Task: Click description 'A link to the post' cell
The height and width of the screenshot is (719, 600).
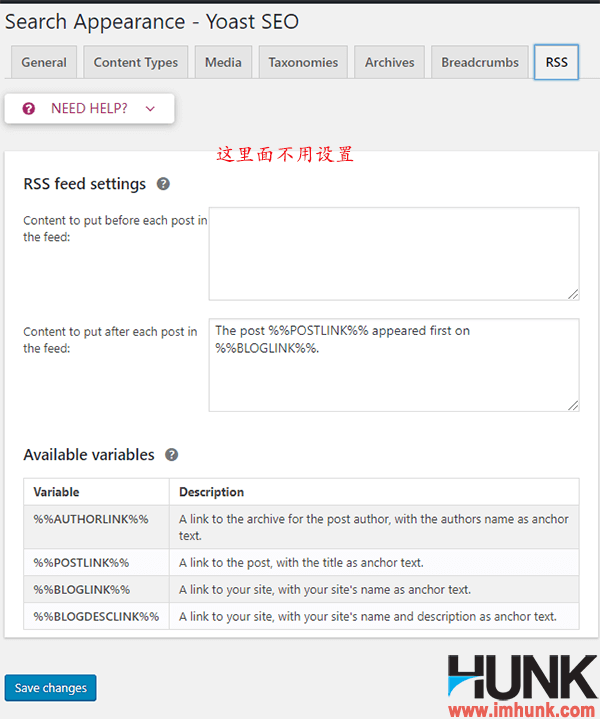Action: click(374, 563)
